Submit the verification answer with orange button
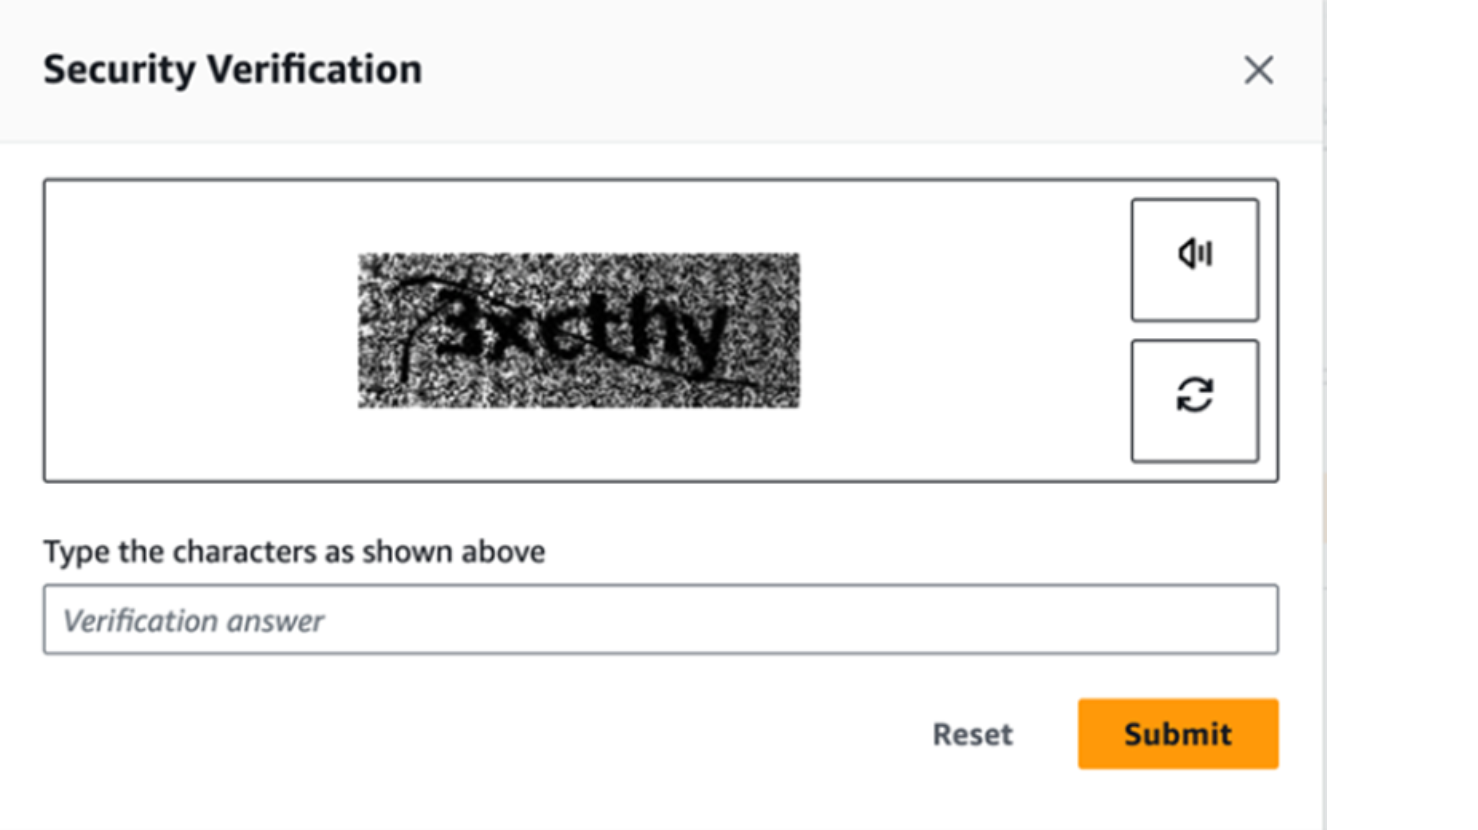 [x=1177, y=734]
